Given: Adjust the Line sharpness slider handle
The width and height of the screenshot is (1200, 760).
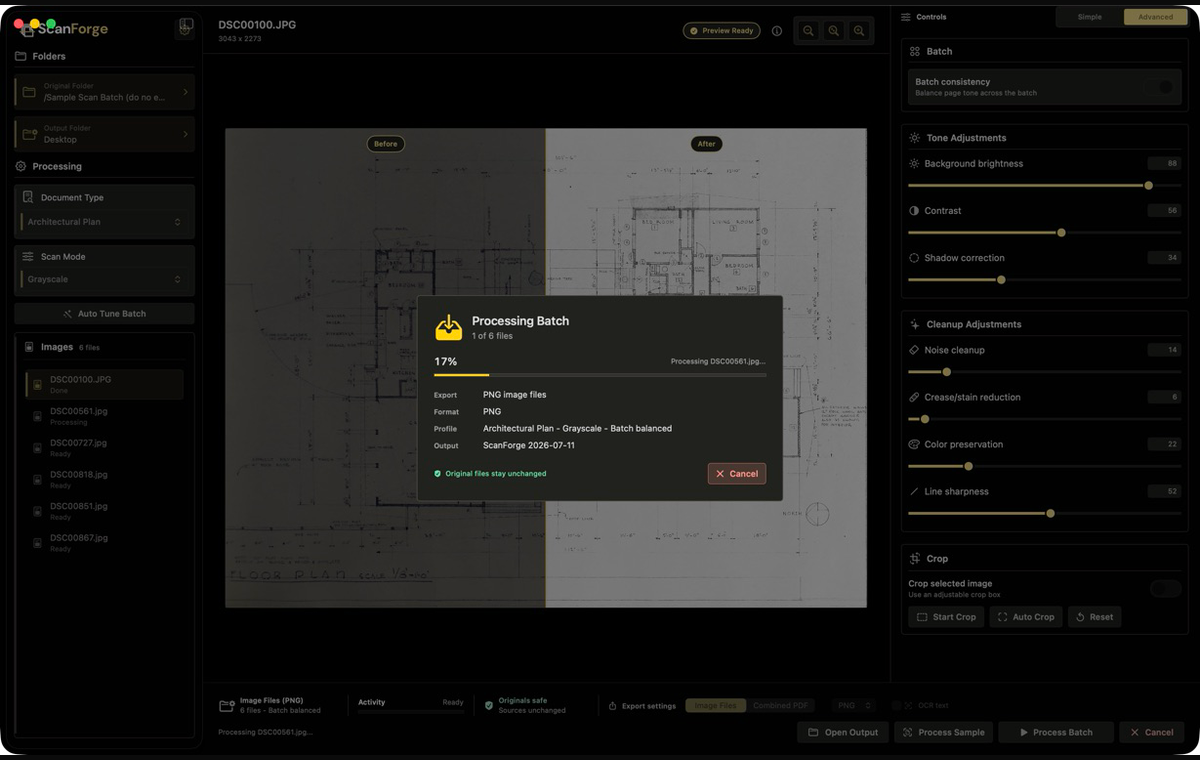Looking at the screenshot, I should [x=1050, y=513].
